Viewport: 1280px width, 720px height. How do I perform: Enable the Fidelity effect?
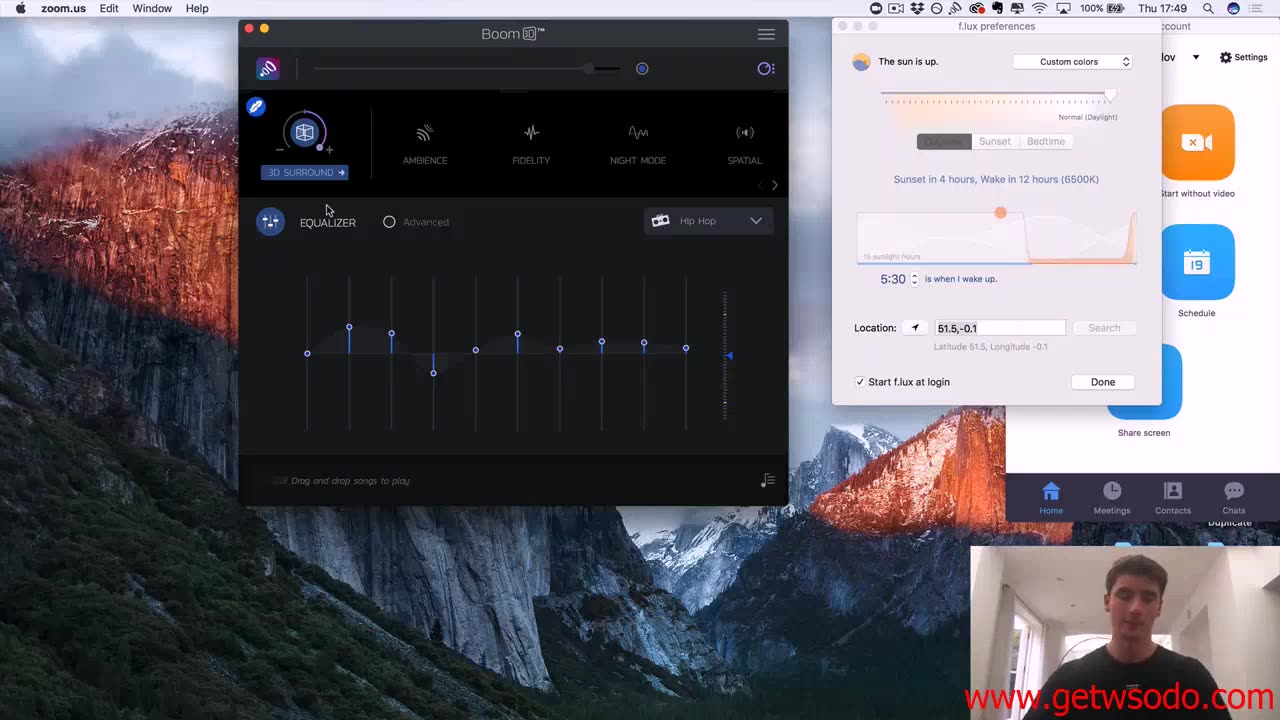[x=531, y=143]
